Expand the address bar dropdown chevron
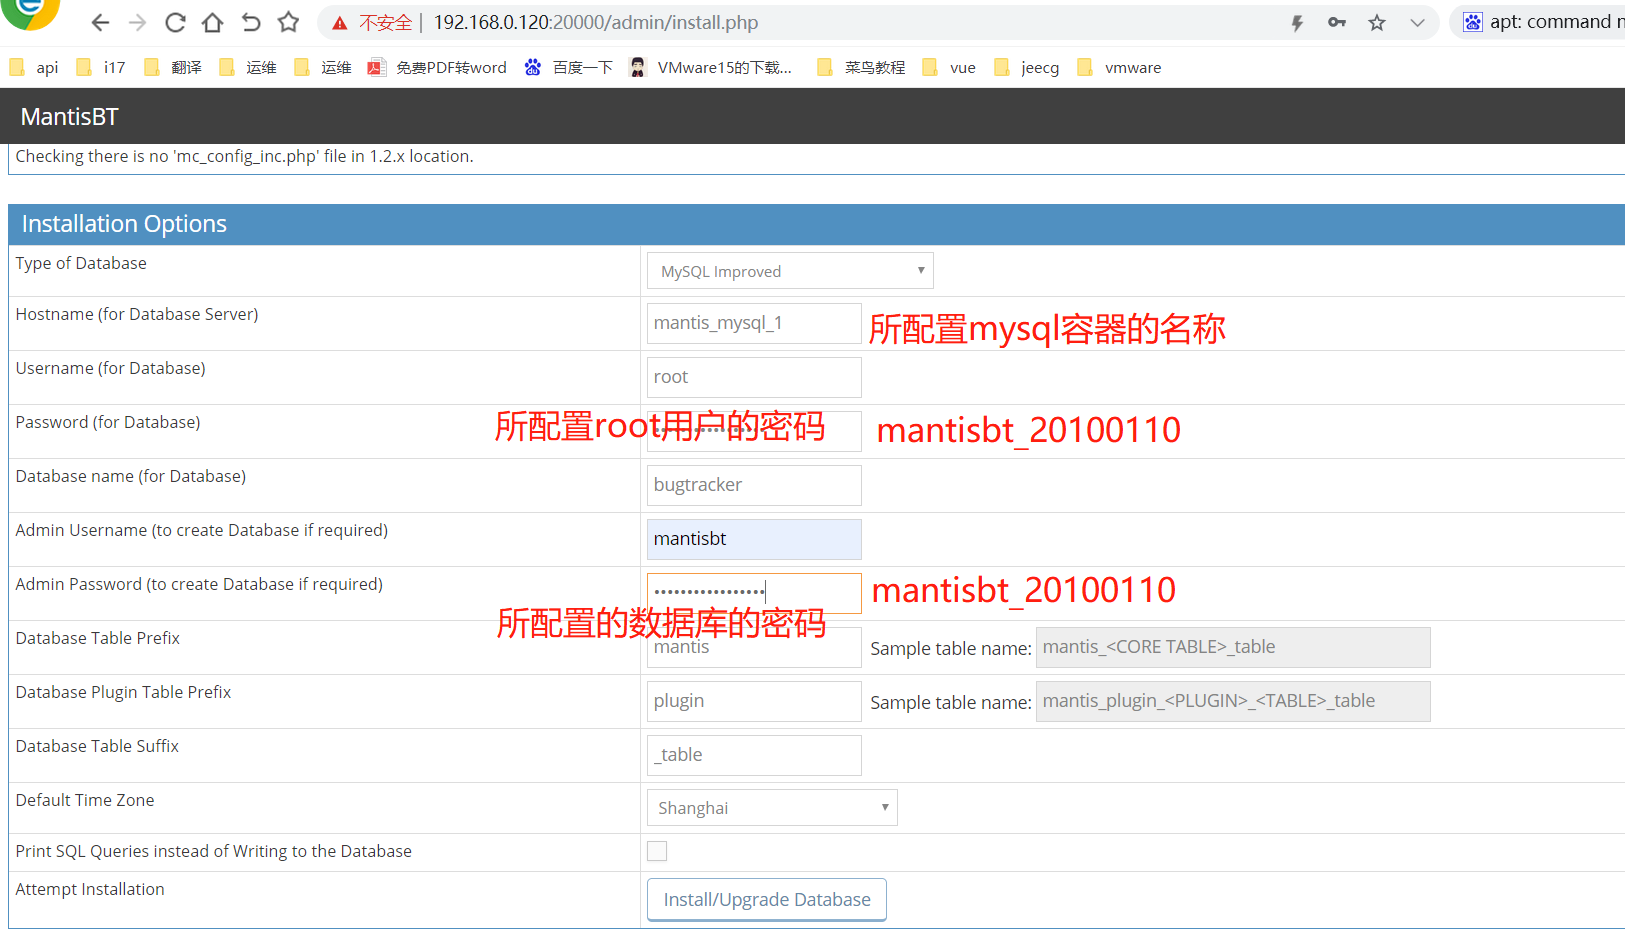Viewport: 1625px width, 945px height. pos(1417,23)
